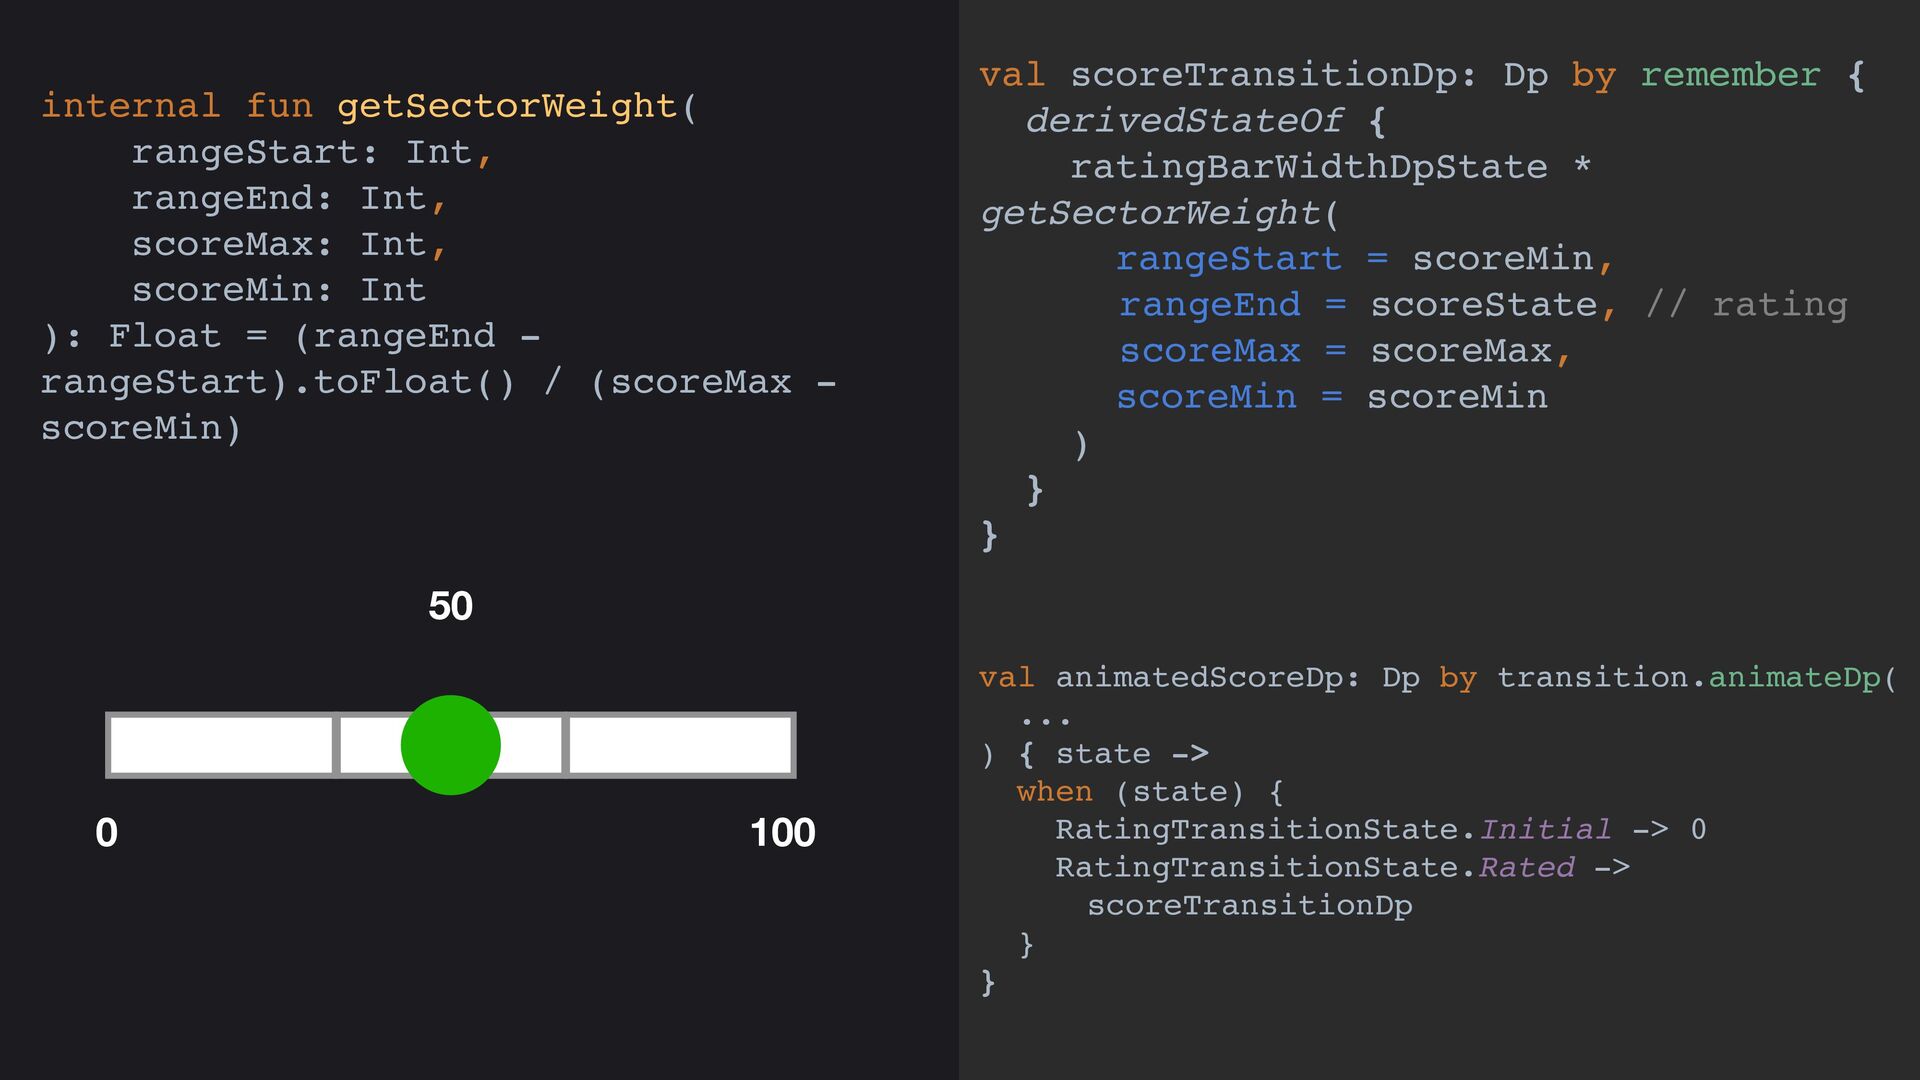Click the blue rangeEnd named argument
1920x1080 pixels.
coord(1210,305)
